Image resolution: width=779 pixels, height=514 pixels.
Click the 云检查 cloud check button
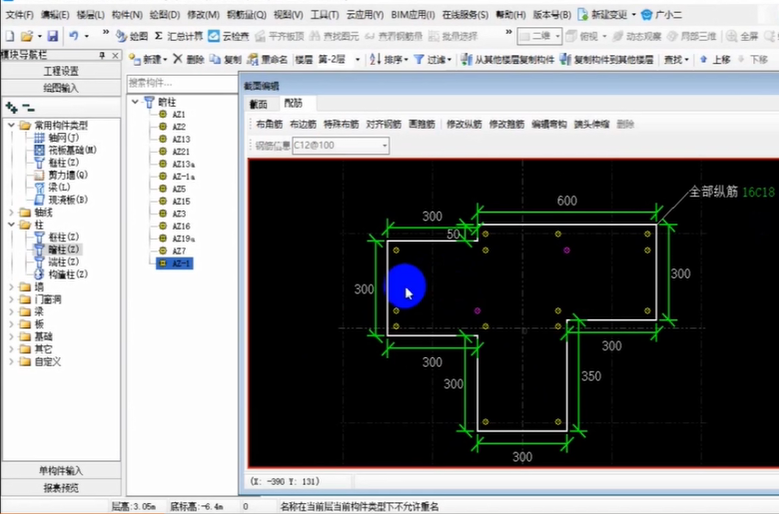229,36
